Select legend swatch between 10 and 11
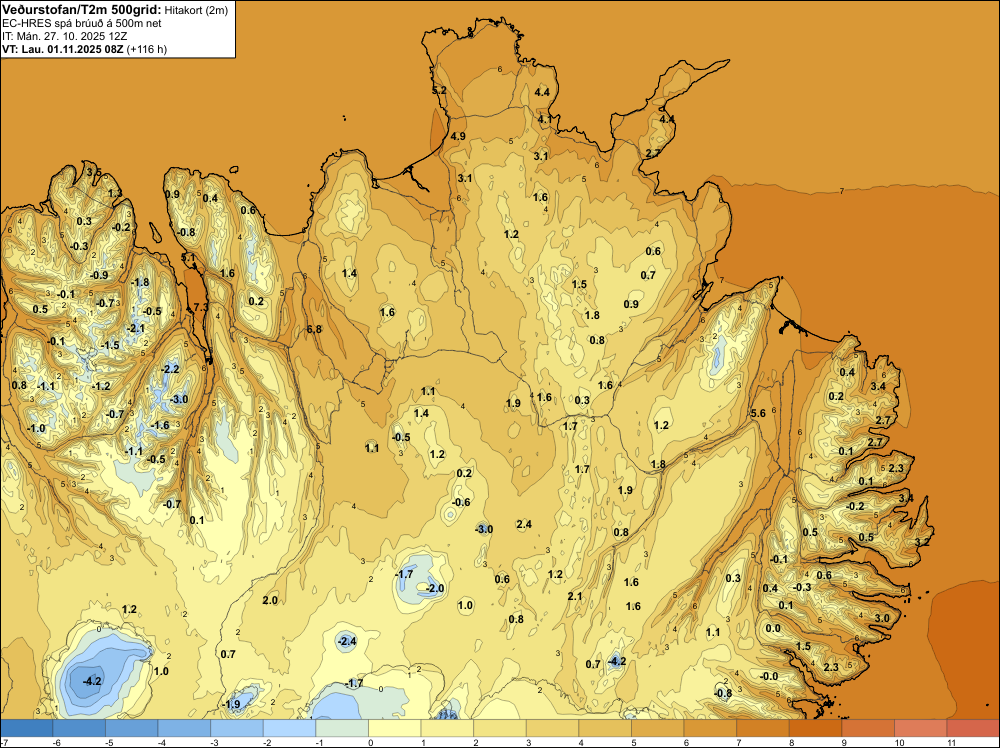 point(920,728)
